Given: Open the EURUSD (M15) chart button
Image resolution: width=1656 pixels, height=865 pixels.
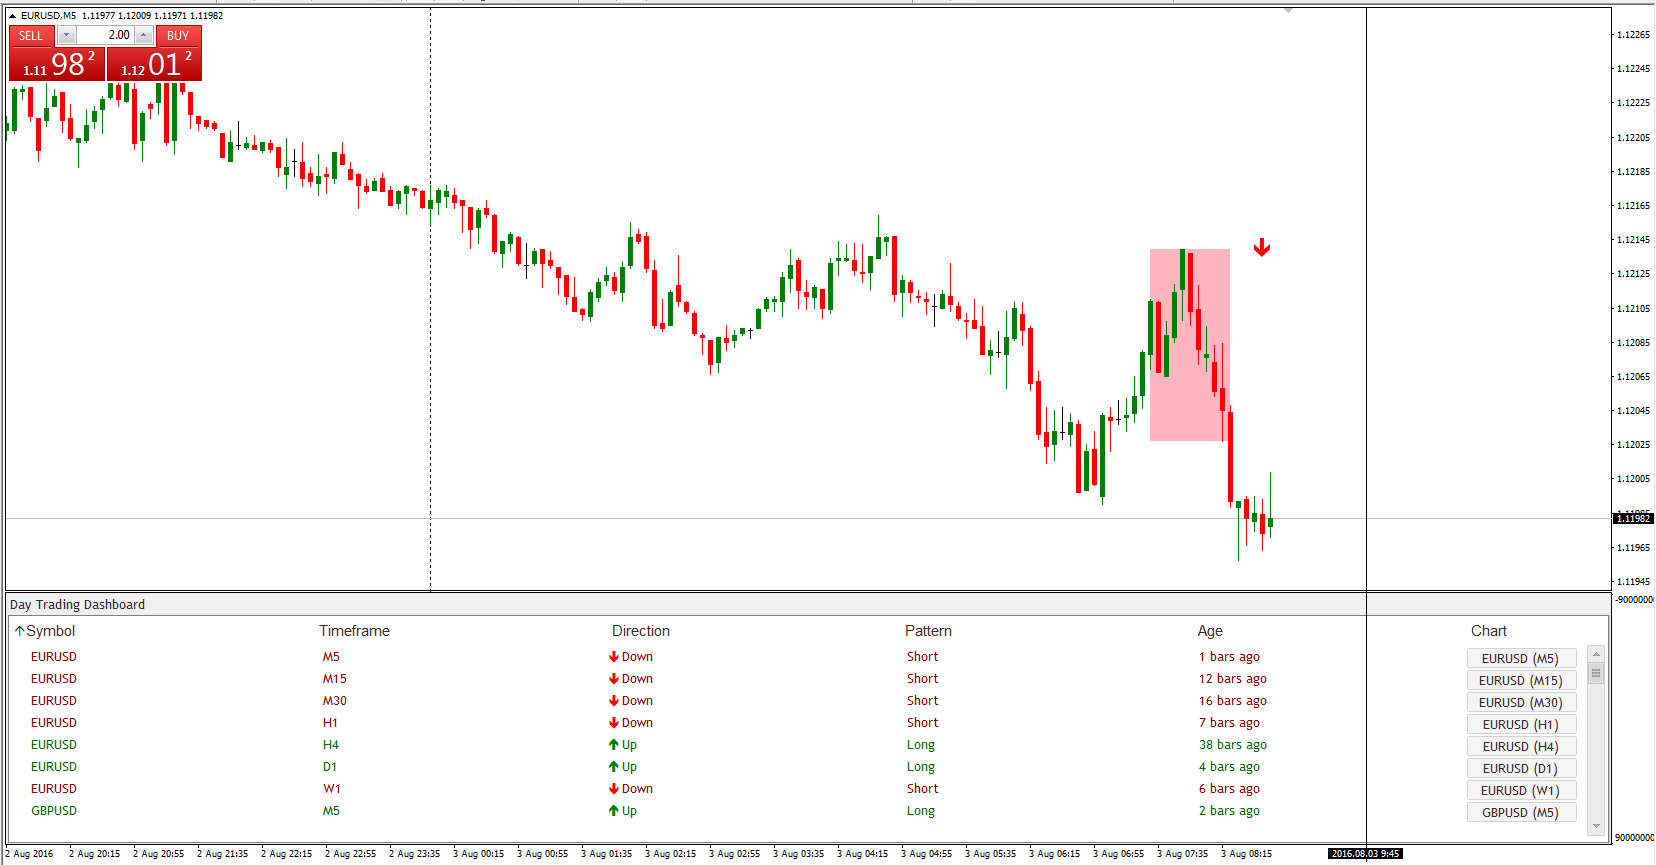Looking at the screenshot, I should click(1521, 680).
